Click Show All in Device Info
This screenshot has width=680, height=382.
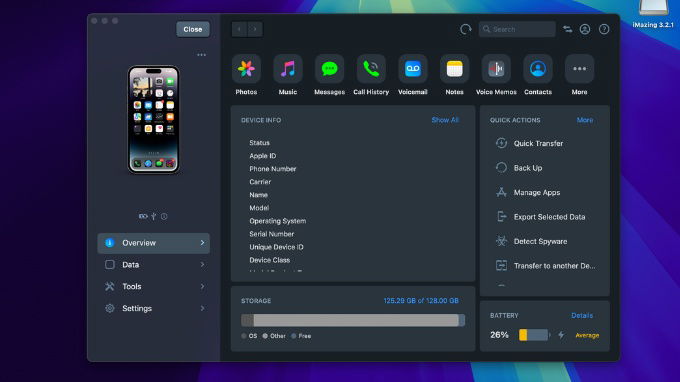tap(445, 120)
